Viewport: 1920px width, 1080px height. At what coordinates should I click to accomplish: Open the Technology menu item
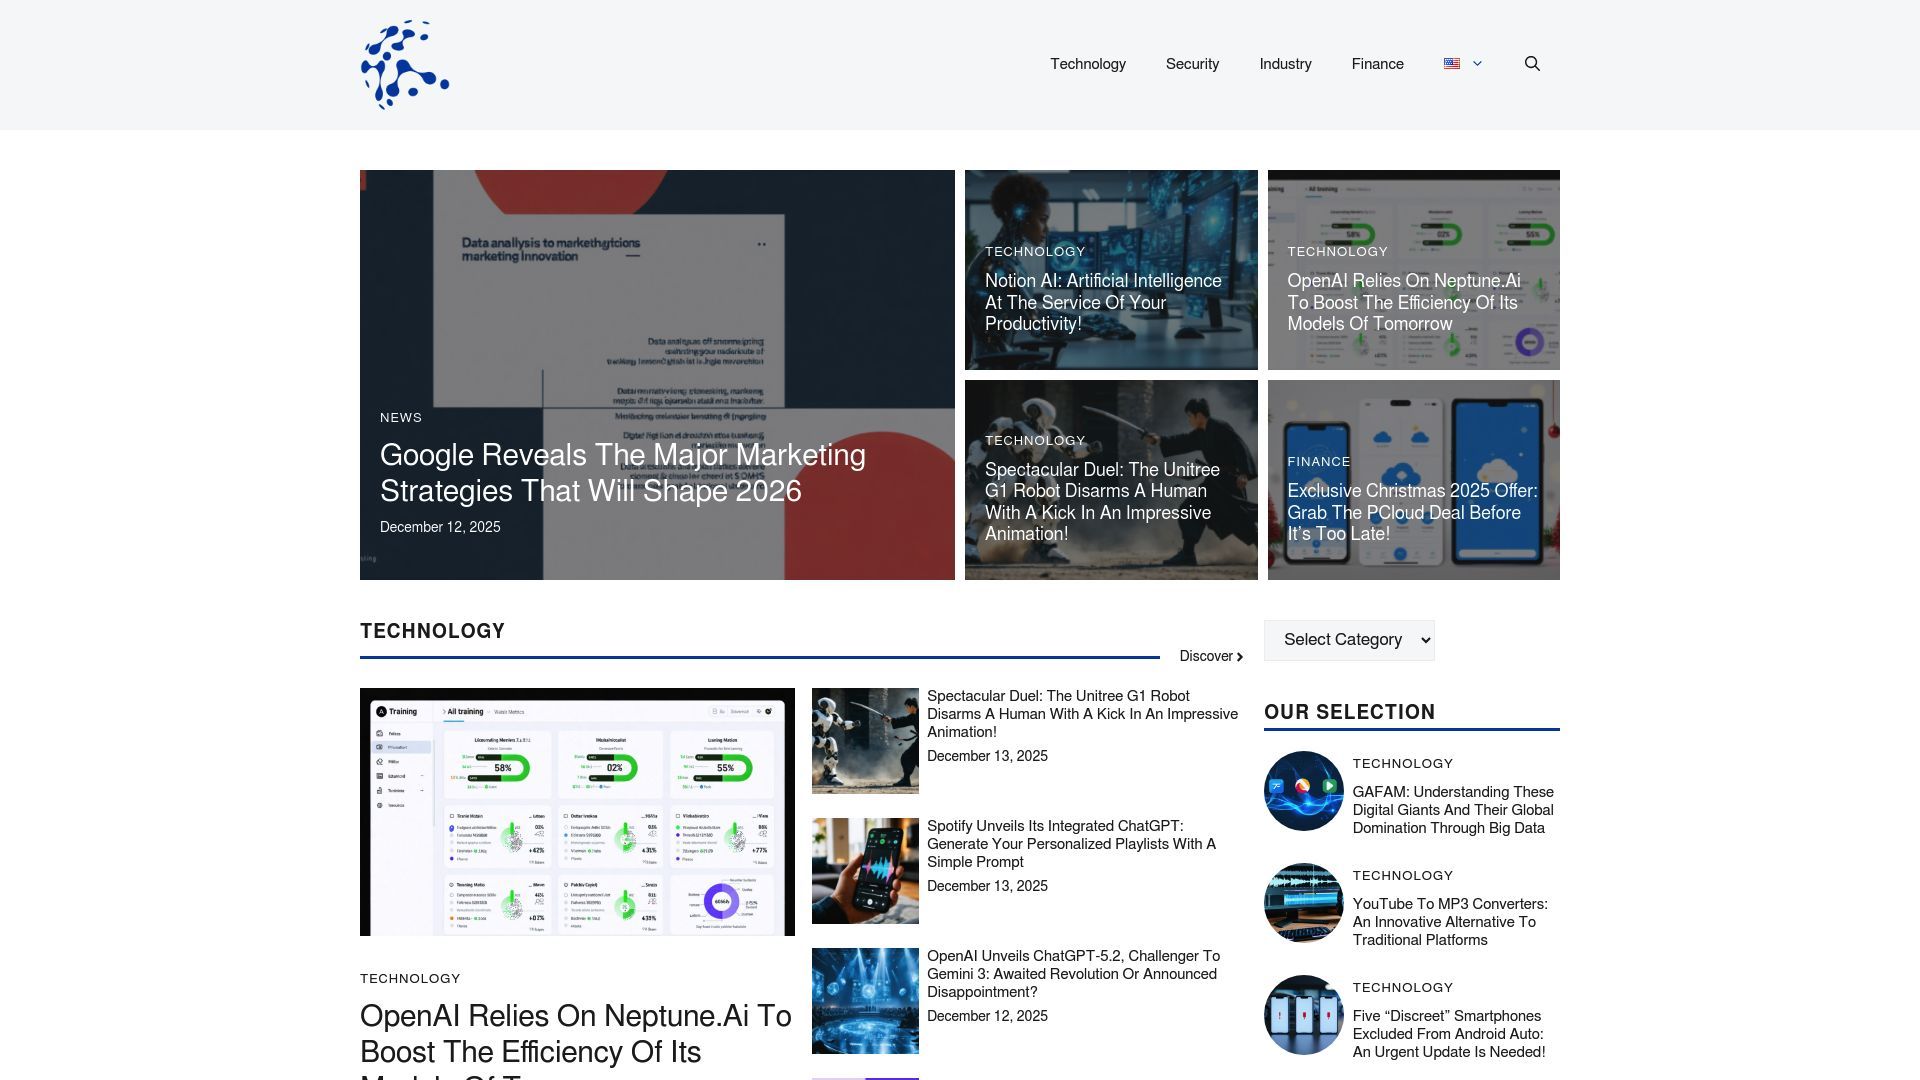[x=1088, y=64]
